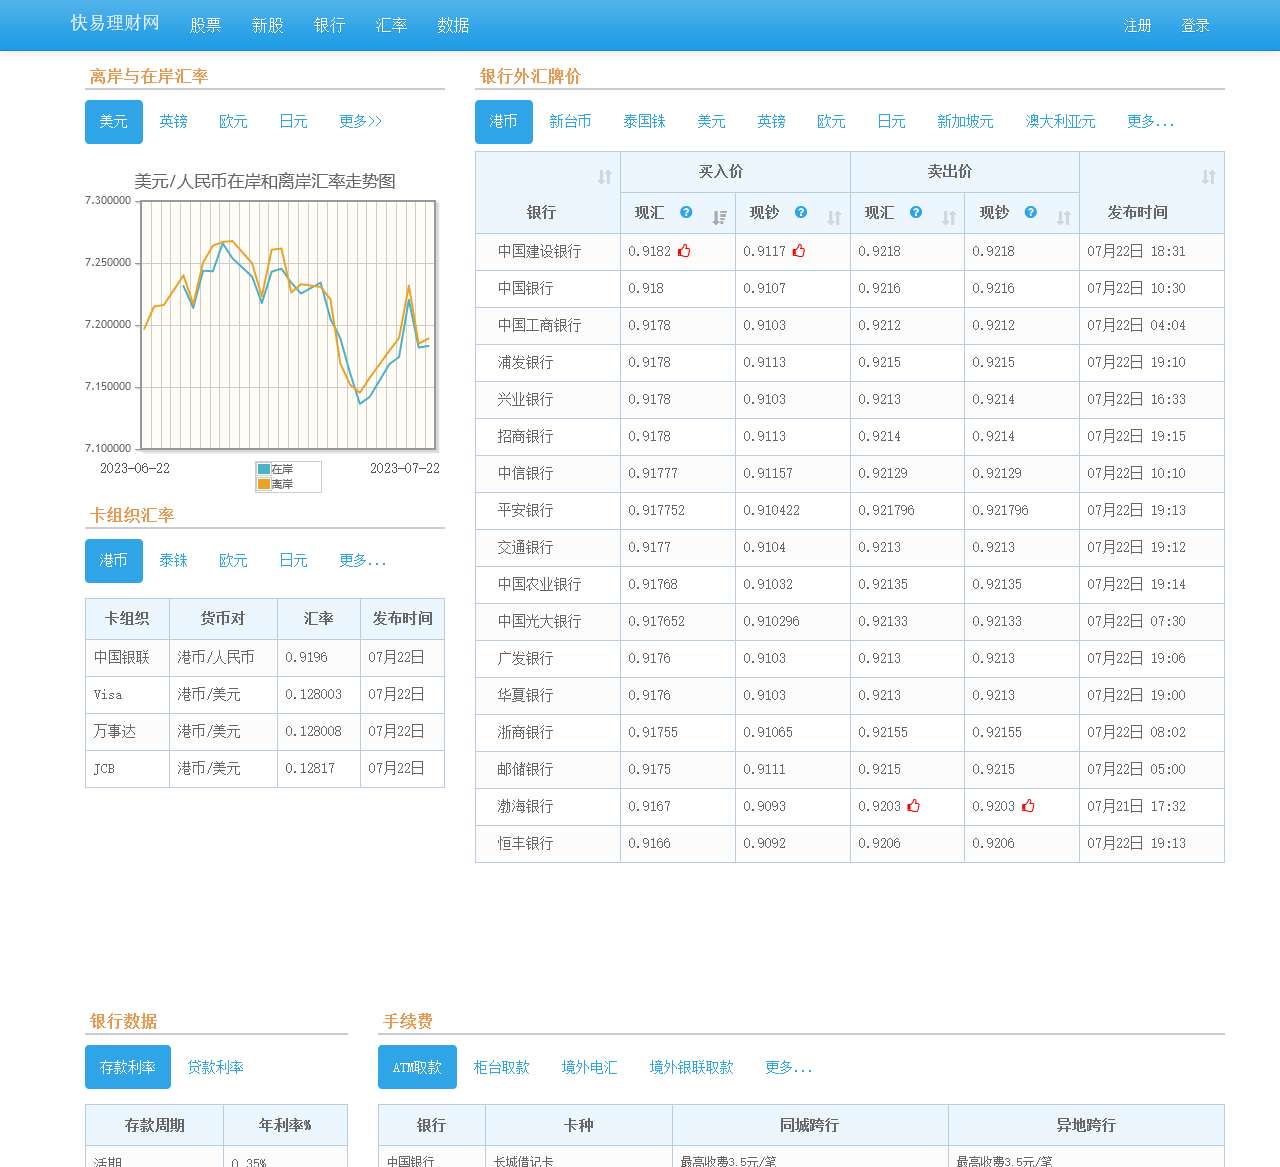
Task: Toggle the sort order for 卖出价 现钞
Action: click(1063, 218)
